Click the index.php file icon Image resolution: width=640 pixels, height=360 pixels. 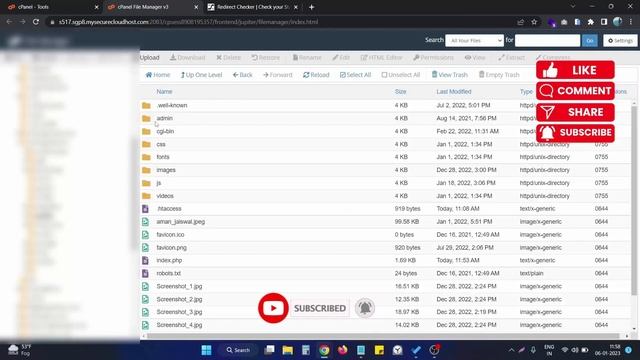point(145,260)
